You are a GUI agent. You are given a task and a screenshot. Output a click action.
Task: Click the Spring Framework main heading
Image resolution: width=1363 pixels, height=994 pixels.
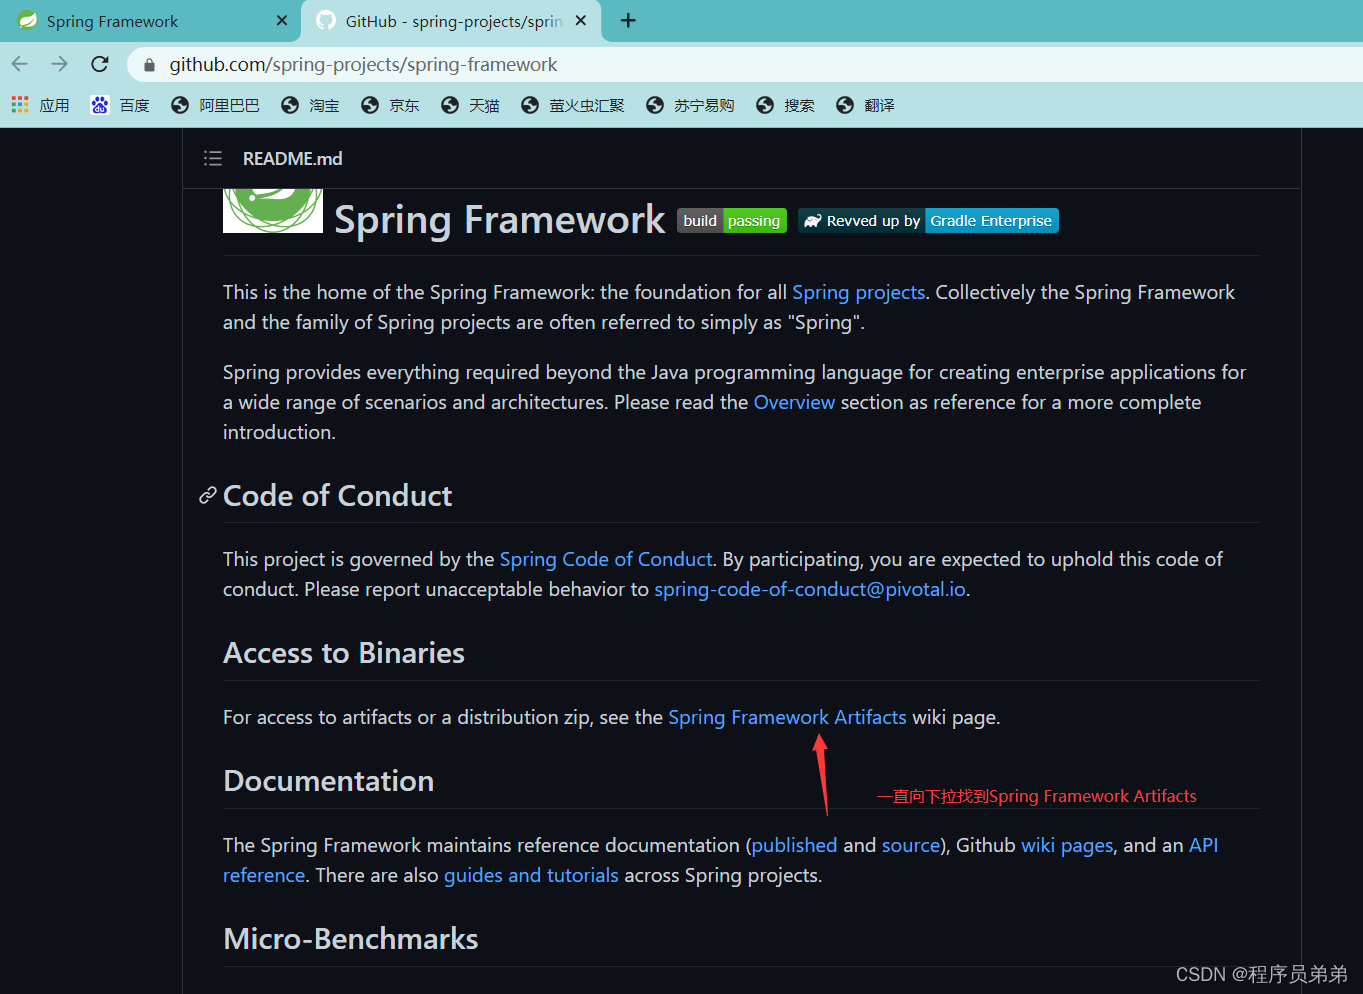pos(499,219)
